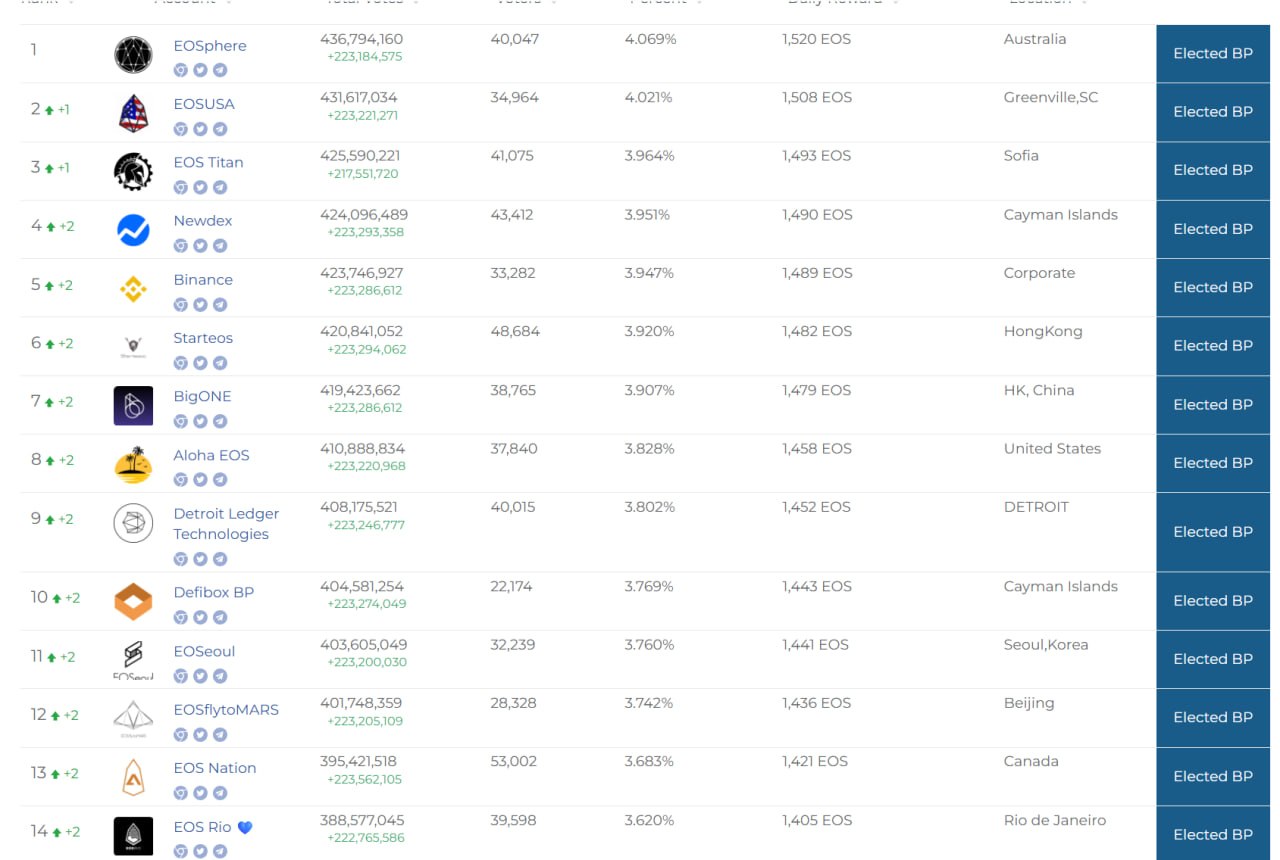Open EOSphere's website via the Chrome icon
1280x860 pixels.
click(x=181, y=70)
